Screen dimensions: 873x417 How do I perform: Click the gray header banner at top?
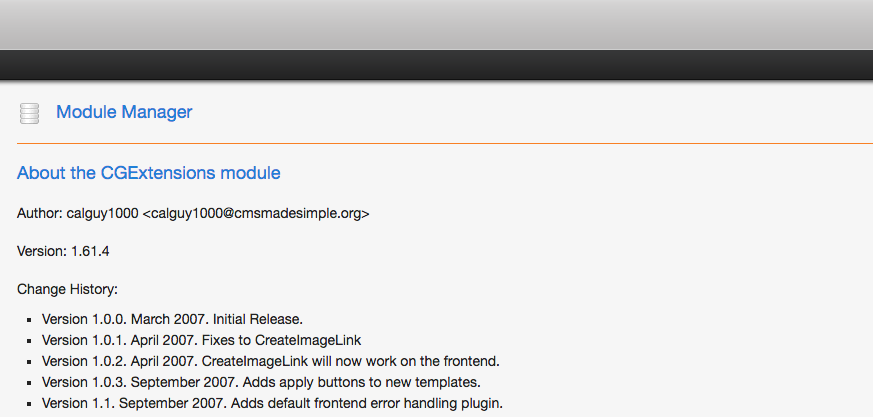point(436,24)
